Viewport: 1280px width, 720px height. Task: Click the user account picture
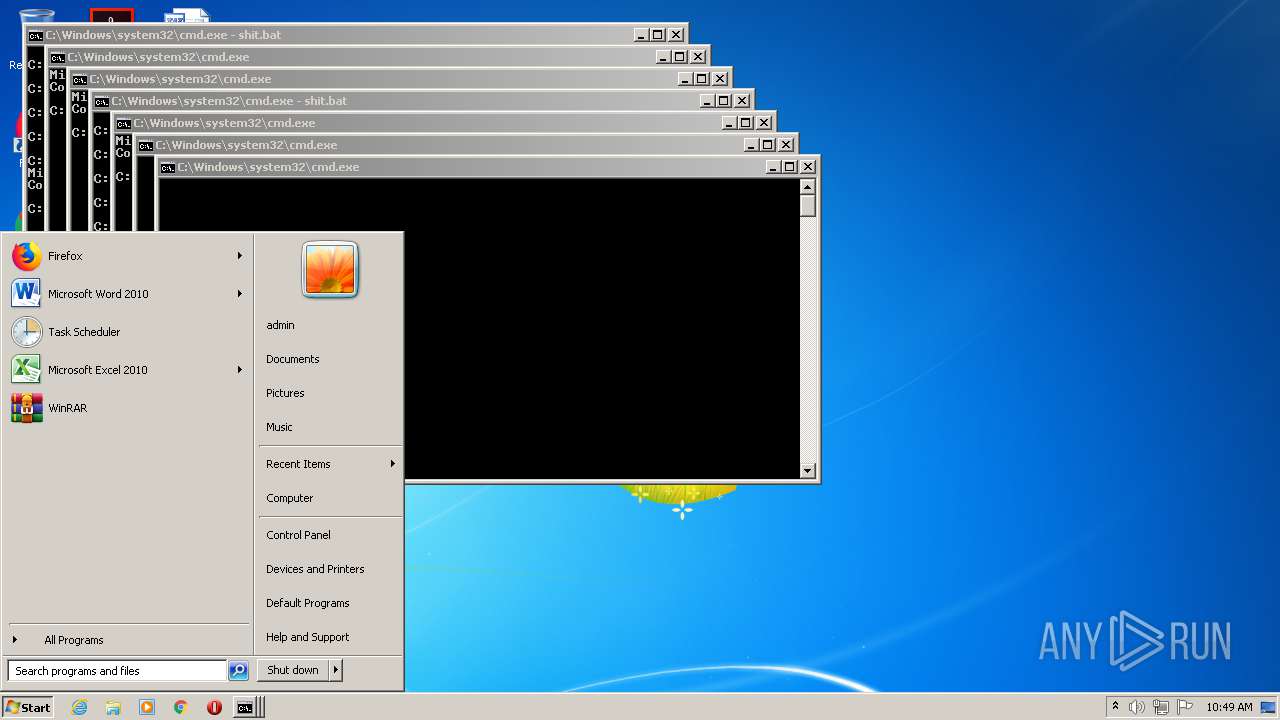330,270
